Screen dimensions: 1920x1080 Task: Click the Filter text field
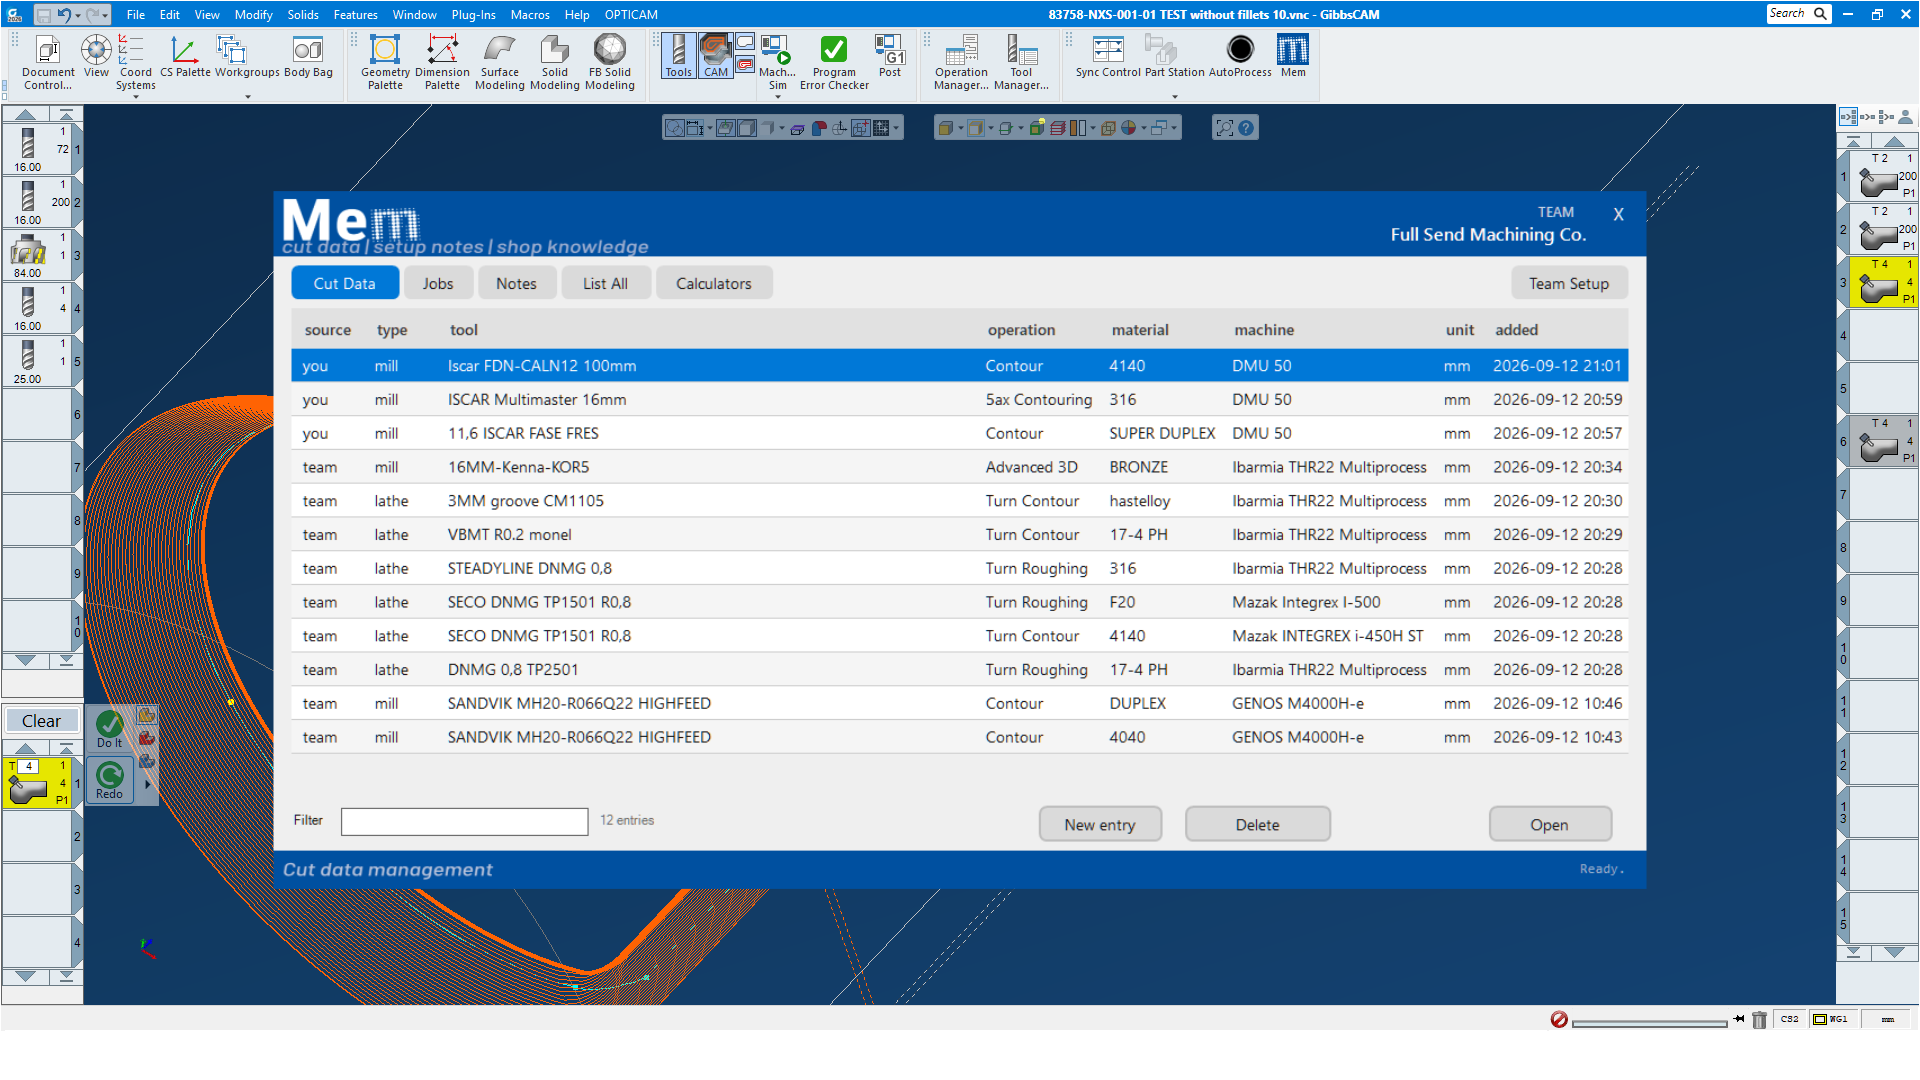tap(464, 821)
